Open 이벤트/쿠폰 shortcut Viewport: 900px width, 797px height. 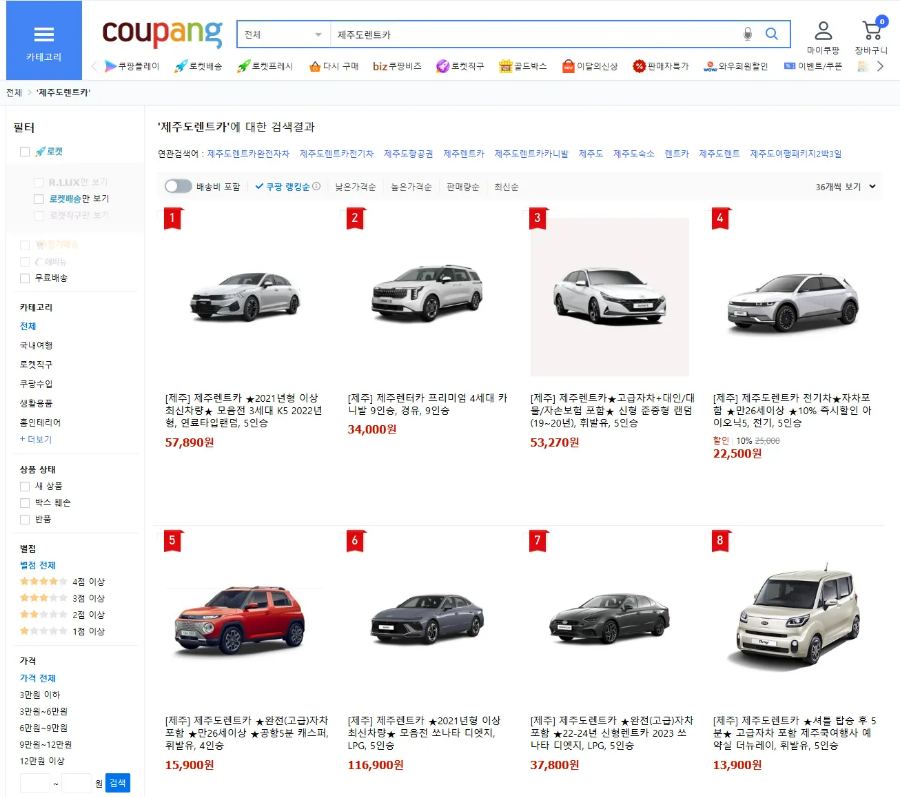point(813,67)
